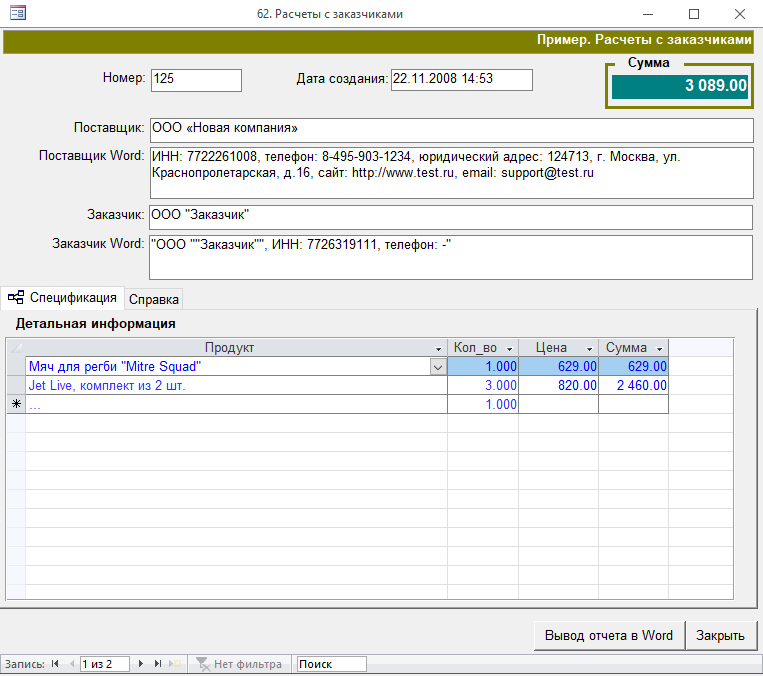Open the Сумма column filter dropdown
The height and width of the screenshot is (676, 763).
[x=659, y=348]
